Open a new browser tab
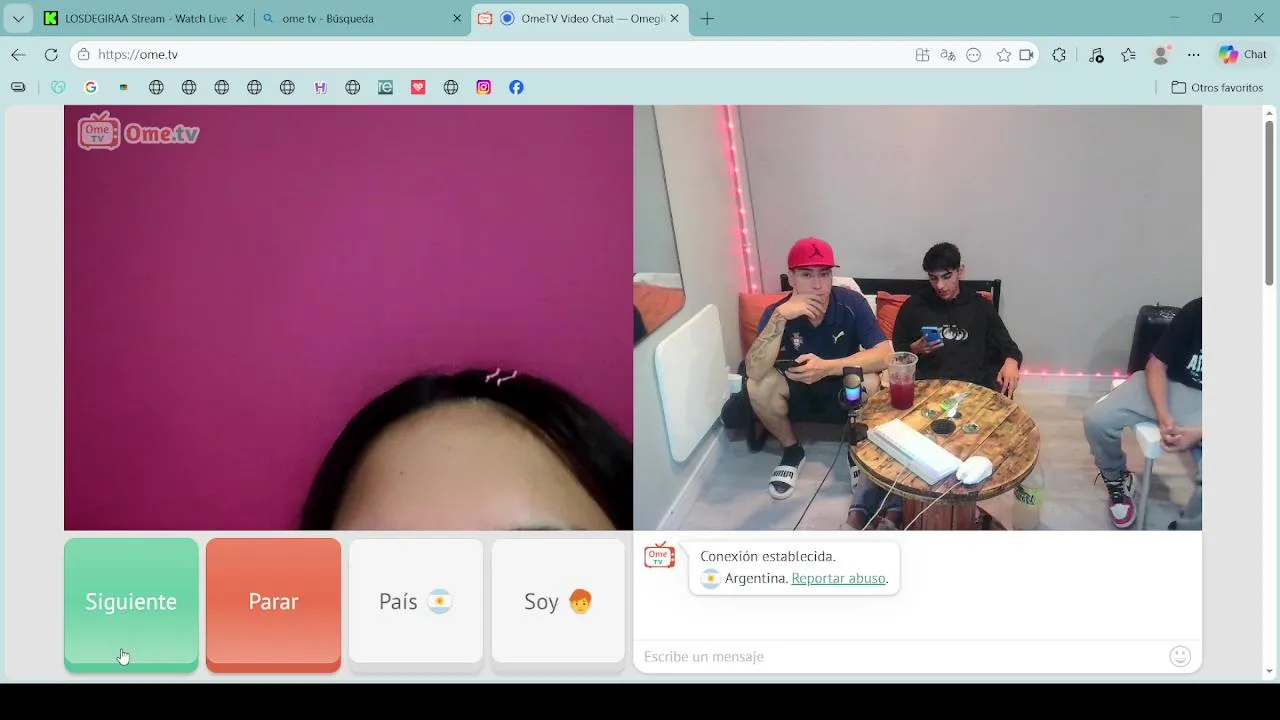This screenshot has height=720, width=1280. [x=707, y=19]
